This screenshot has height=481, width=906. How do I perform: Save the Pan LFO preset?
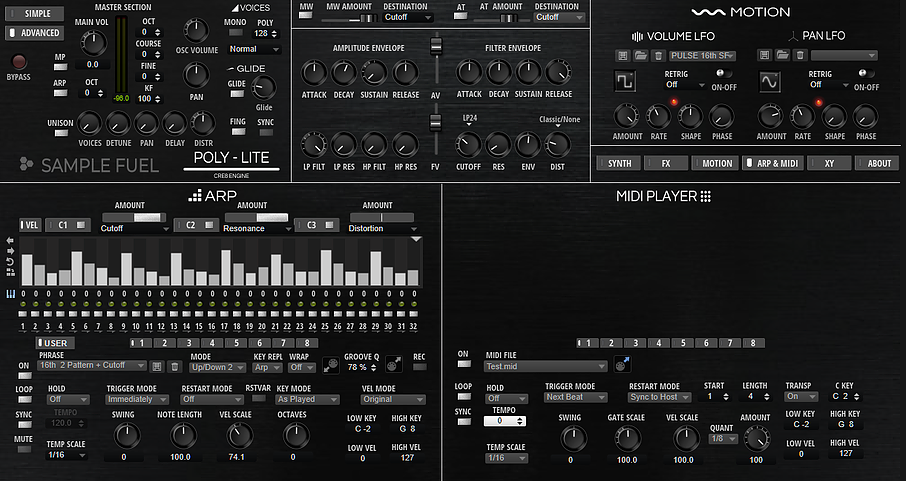click(764, 55)
